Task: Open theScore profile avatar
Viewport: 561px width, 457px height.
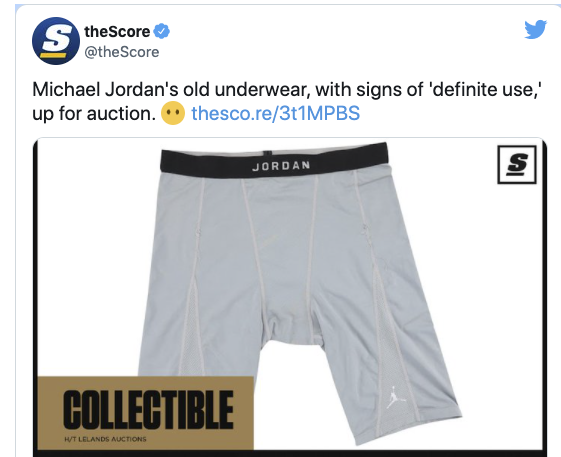Action: pyautogui.click(x=56, y=41)
